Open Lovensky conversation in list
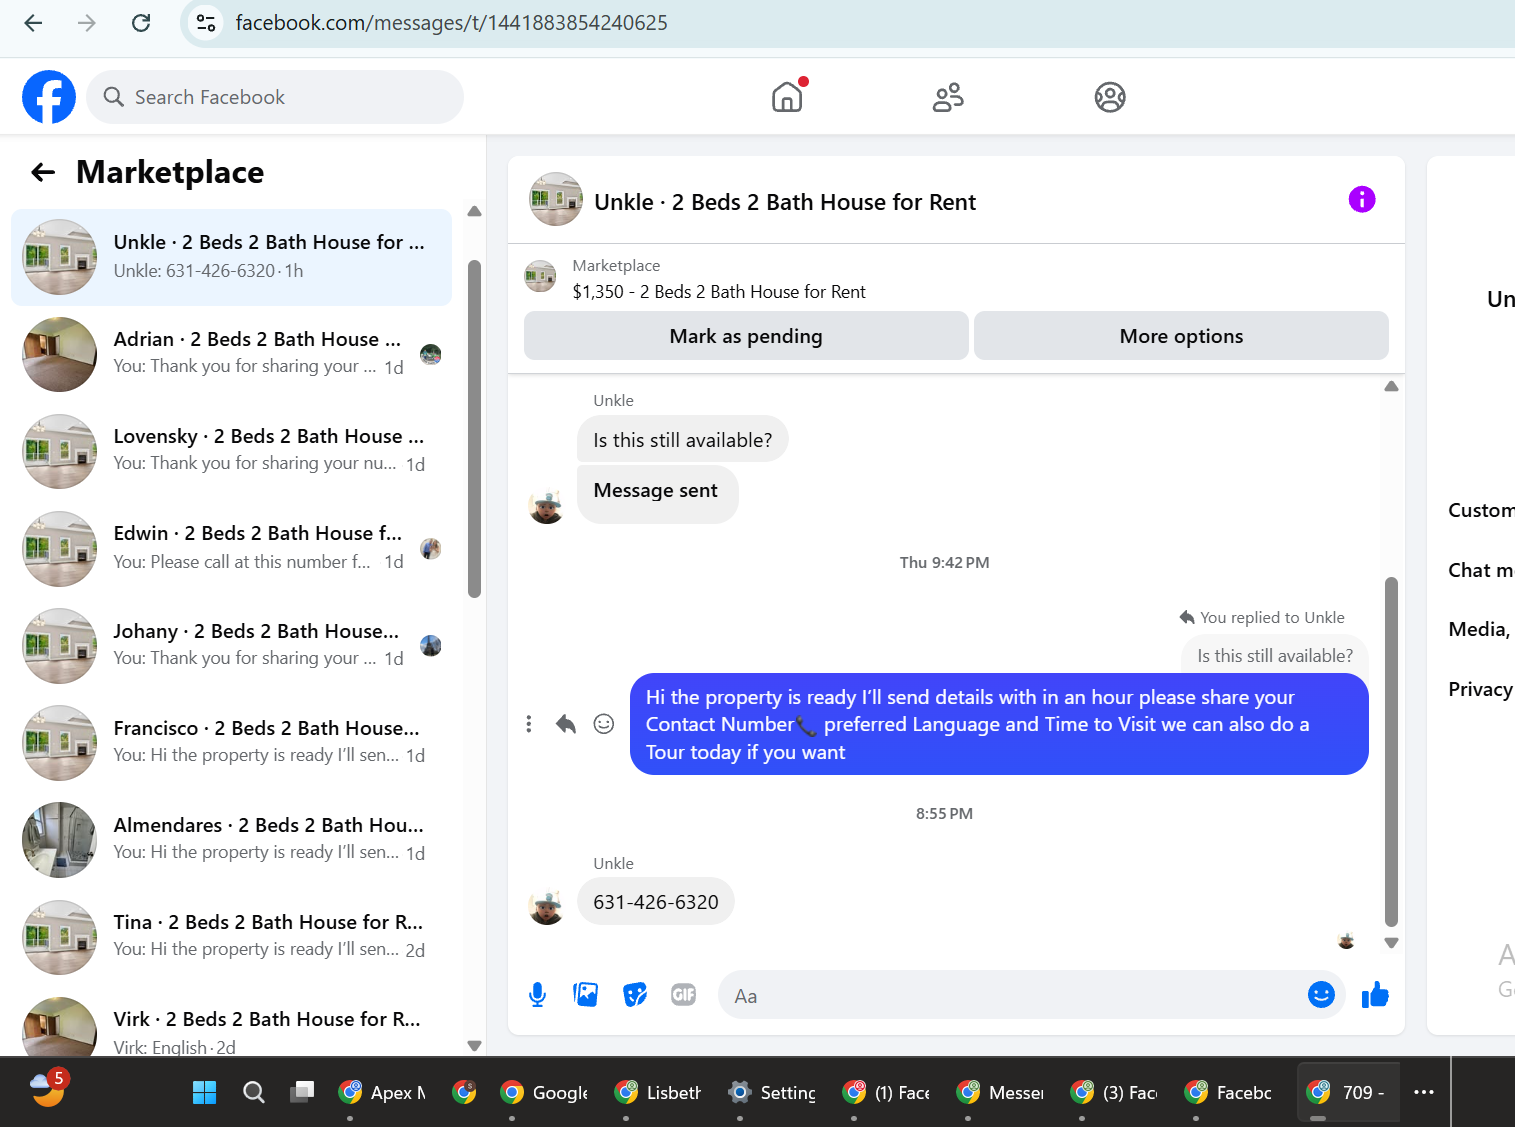 coord(231,451)
